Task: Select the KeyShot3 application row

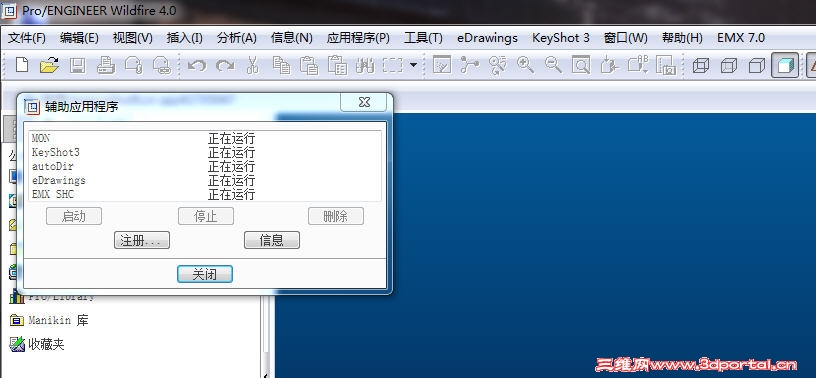Action: click(205, 153)
